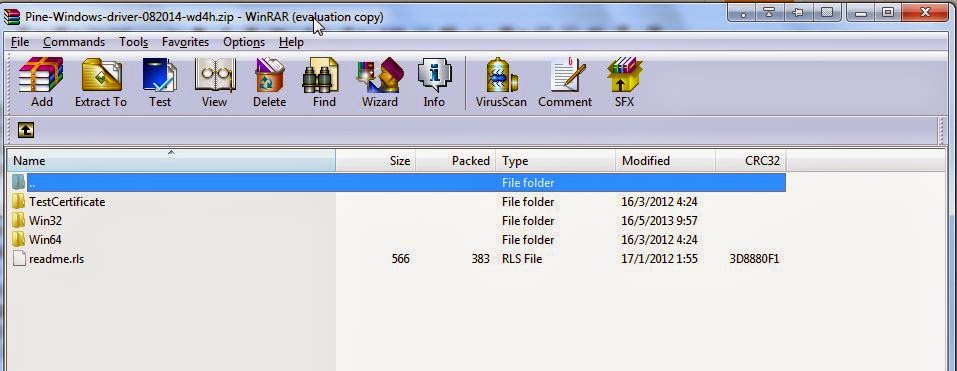Launch the Wizard tool
The width and height of the screenshot is (957, 371).
380,82
